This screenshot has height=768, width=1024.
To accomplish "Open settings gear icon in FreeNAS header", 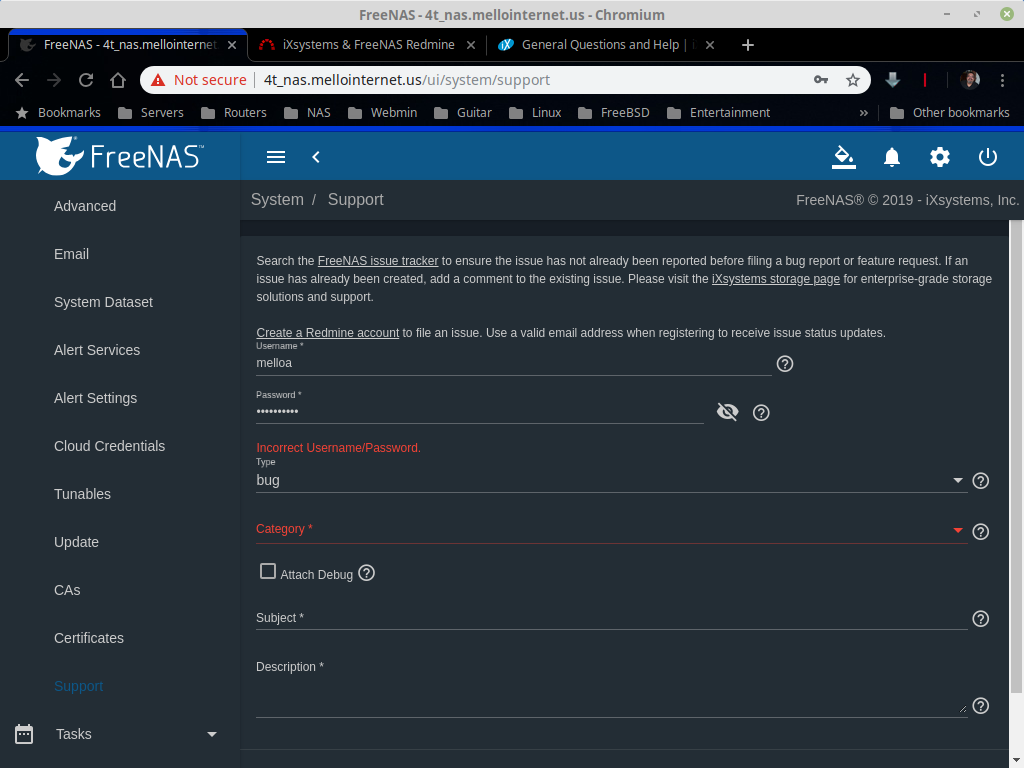I will point(940,157).
